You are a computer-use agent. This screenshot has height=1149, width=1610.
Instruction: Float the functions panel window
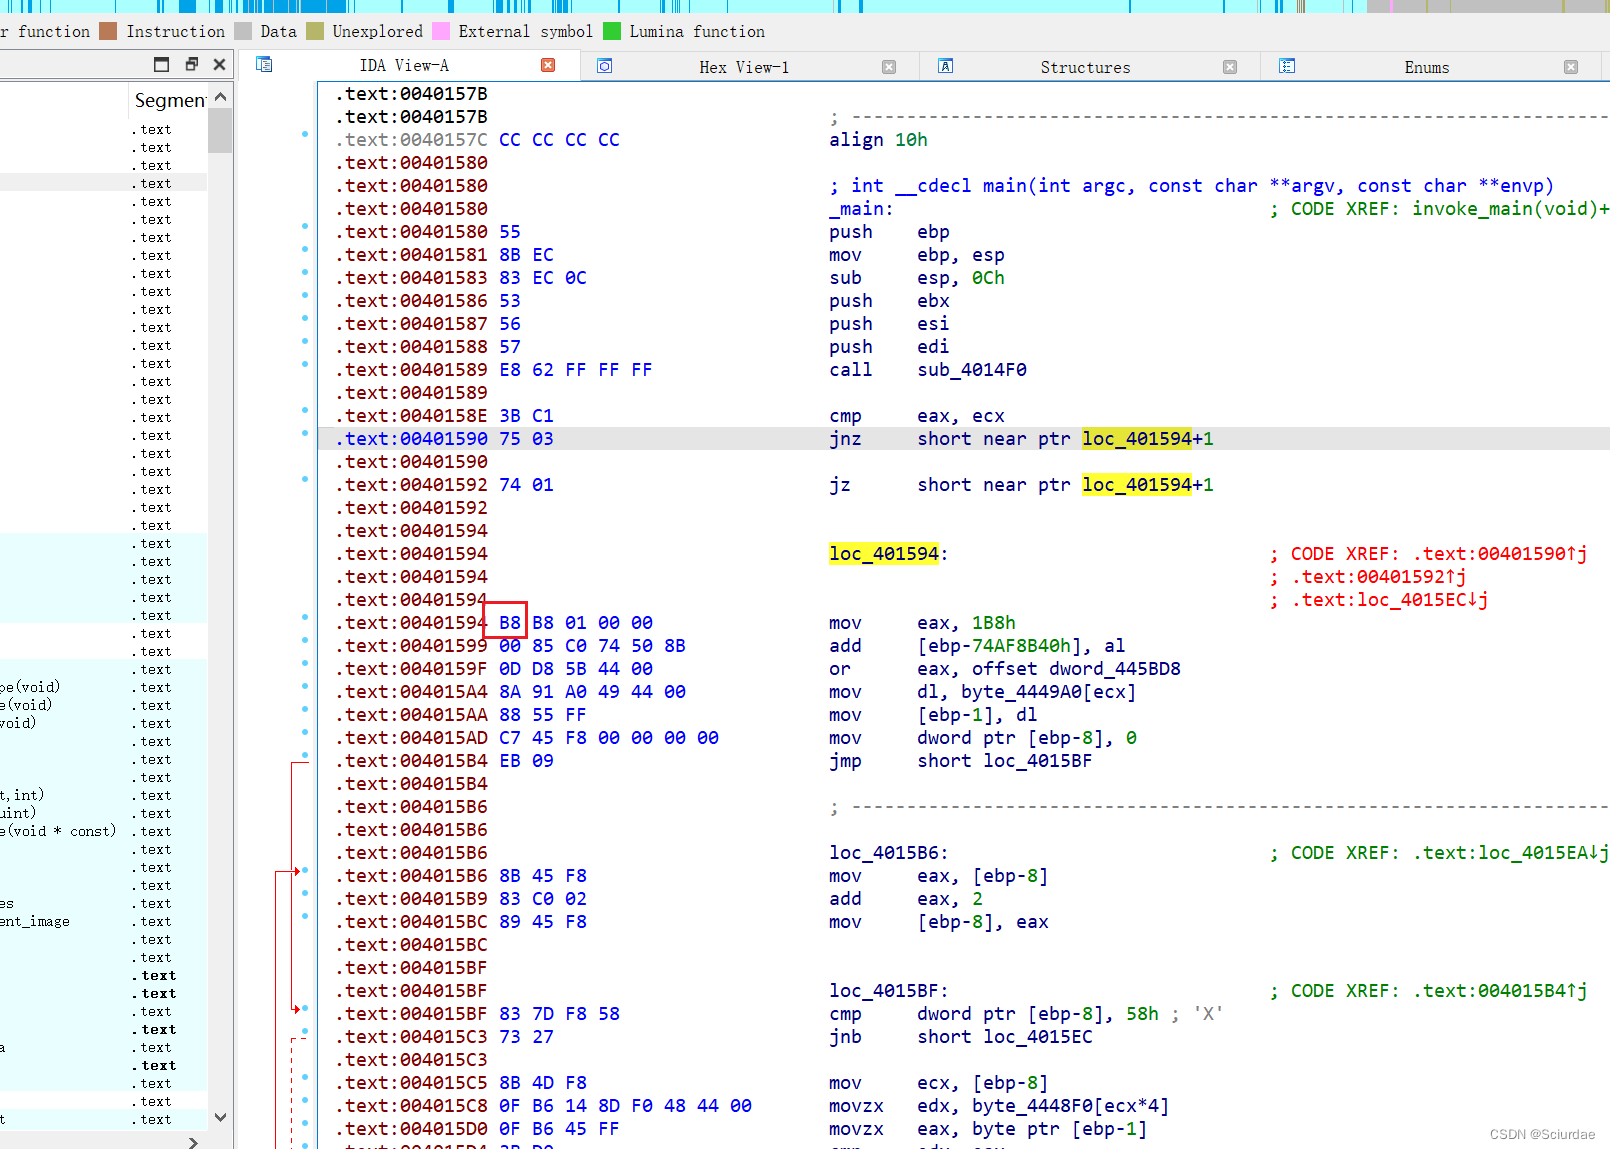pos(192,64)
